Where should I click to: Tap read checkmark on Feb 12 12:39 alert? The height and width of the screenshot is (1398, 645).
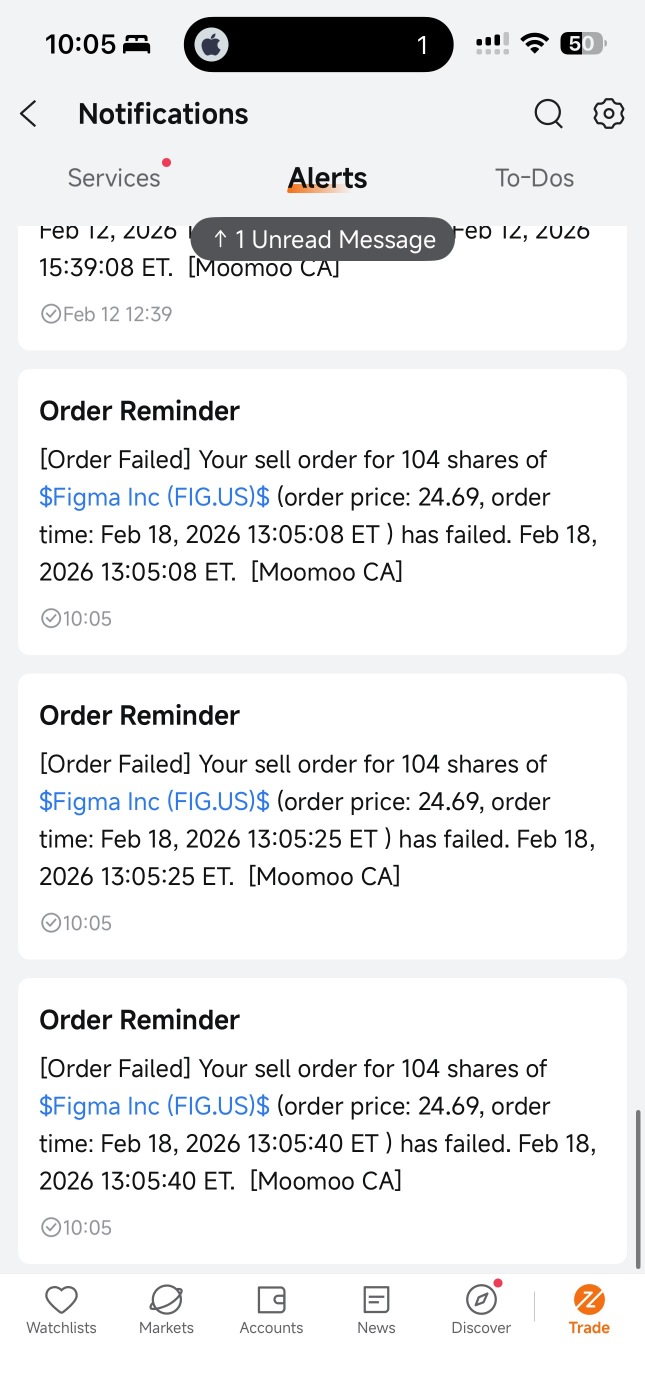point(51,314)
